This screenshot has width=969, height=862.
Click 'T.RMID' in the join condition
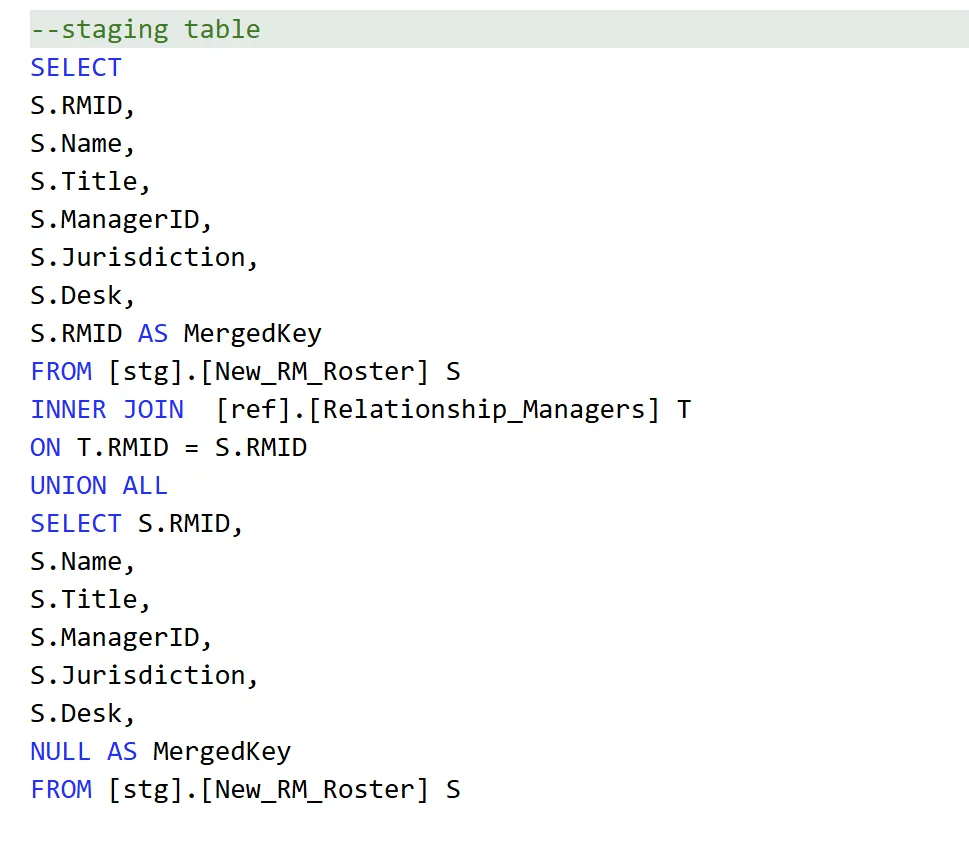point(122,448)
